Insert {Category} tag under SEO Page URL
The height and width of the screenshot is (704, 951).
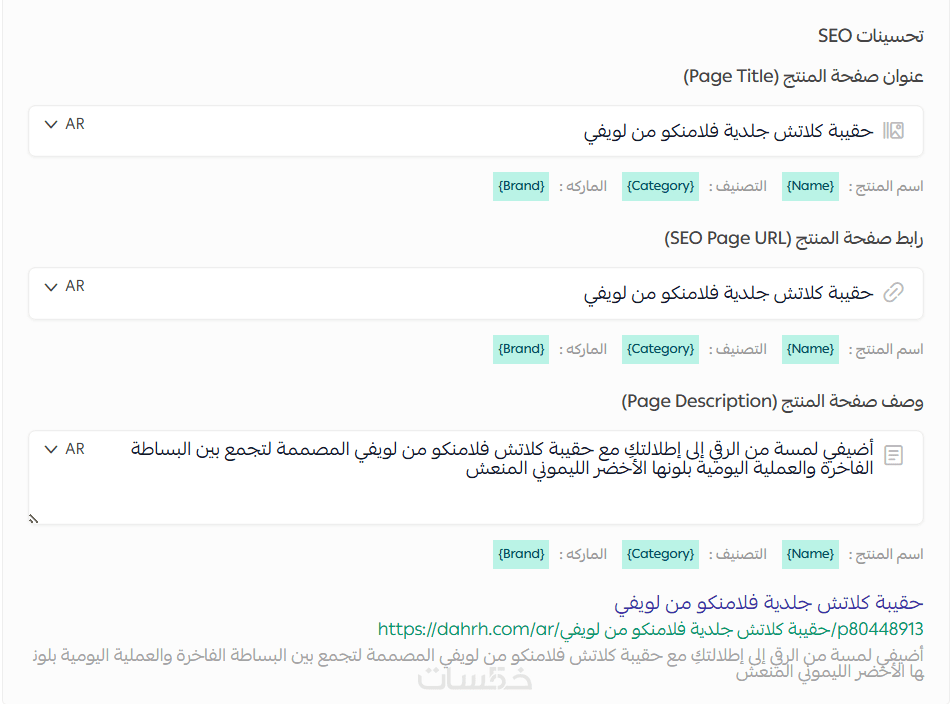coord(660,349)
